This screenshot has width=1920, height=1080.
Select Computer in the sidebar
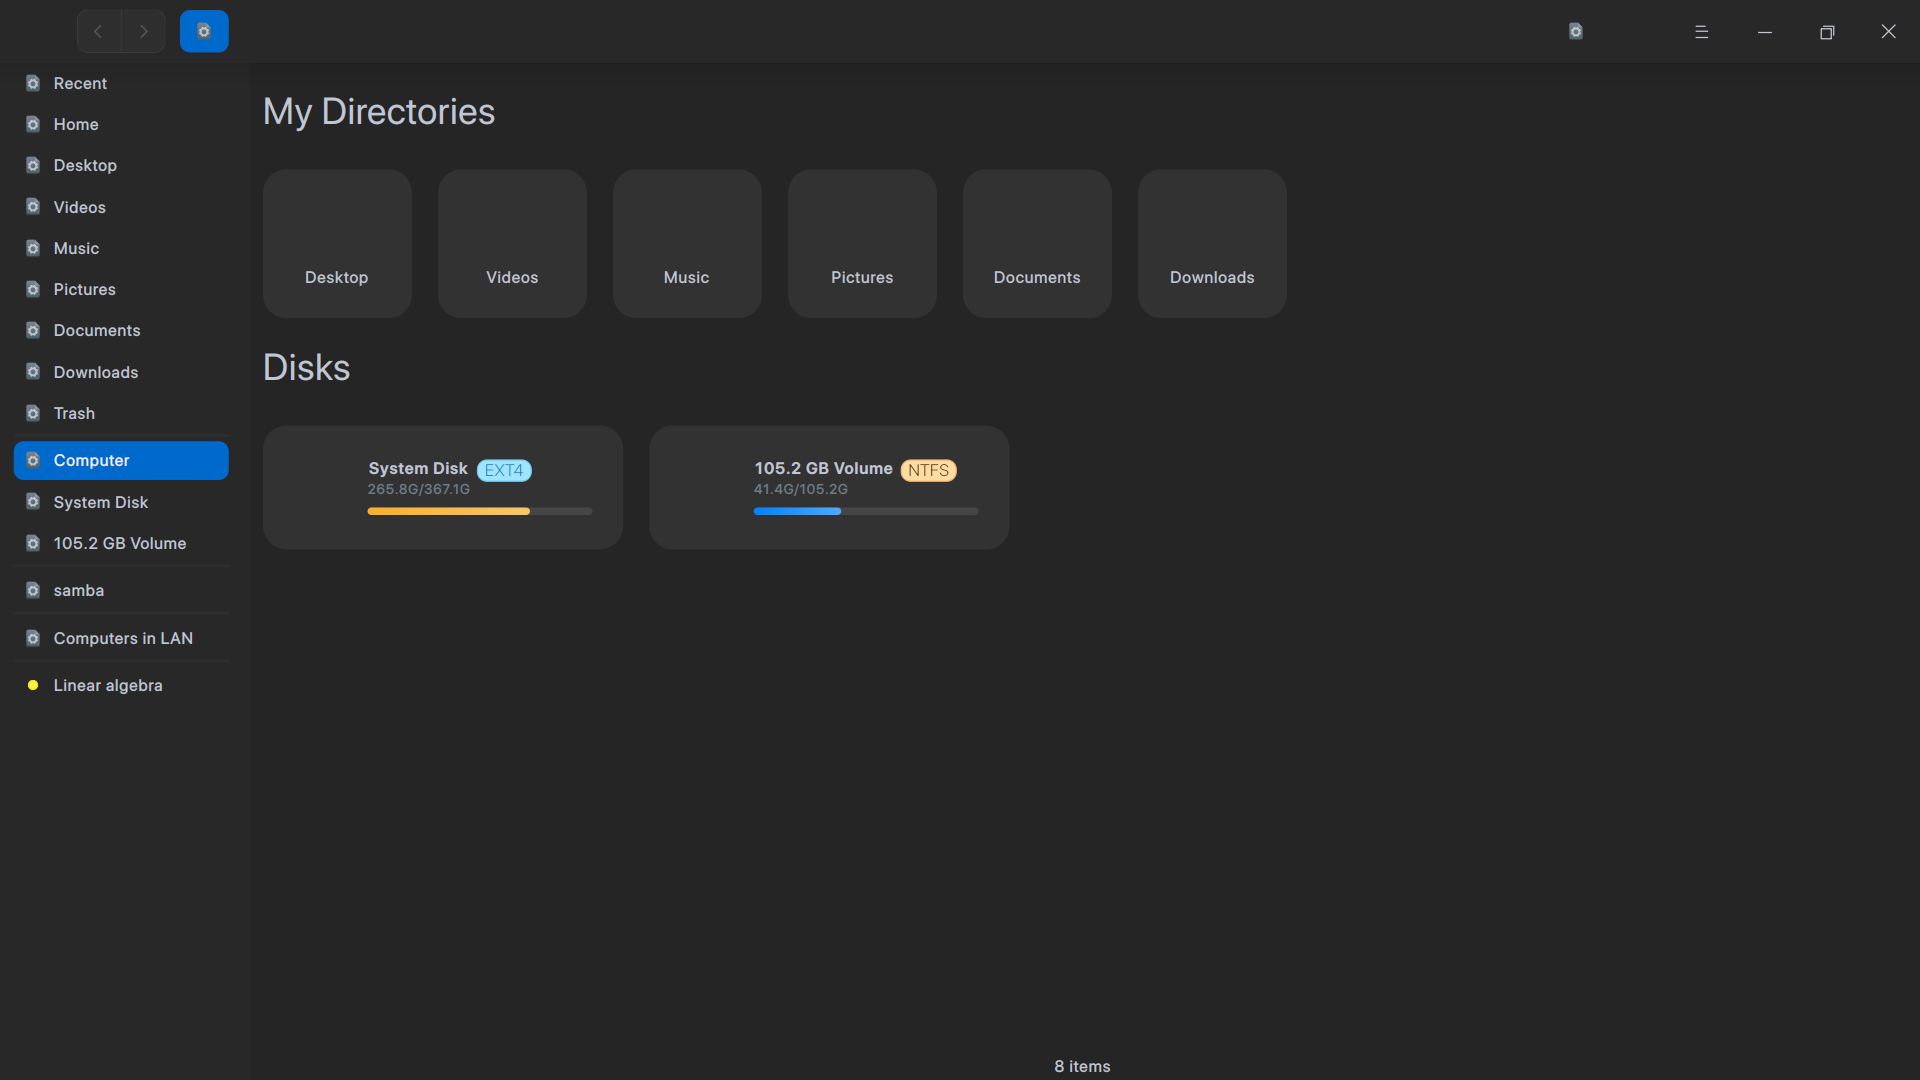121,460
